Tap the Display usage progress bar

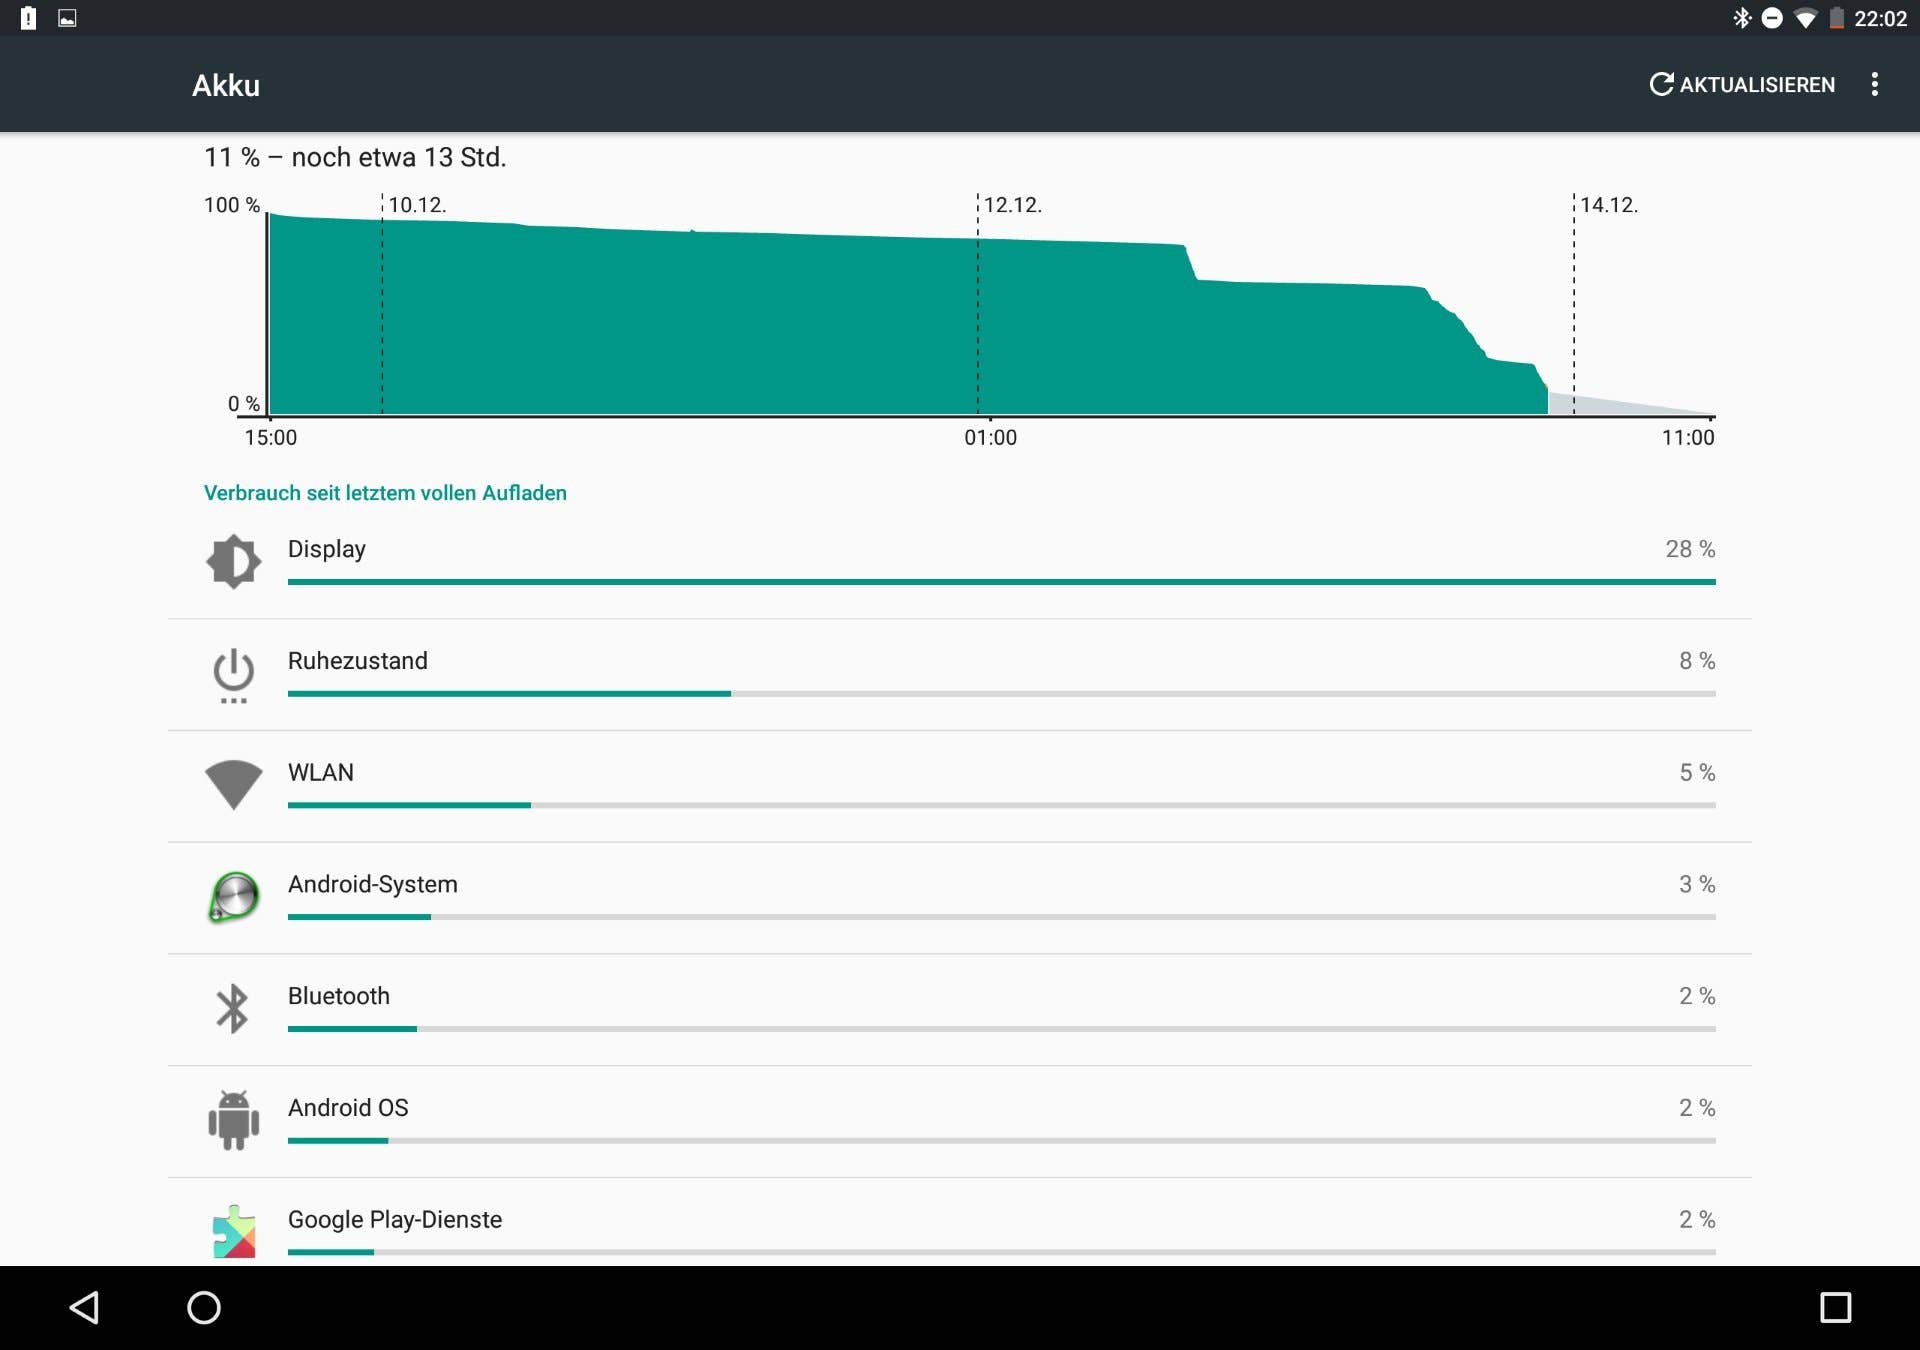coord(1000,581)
